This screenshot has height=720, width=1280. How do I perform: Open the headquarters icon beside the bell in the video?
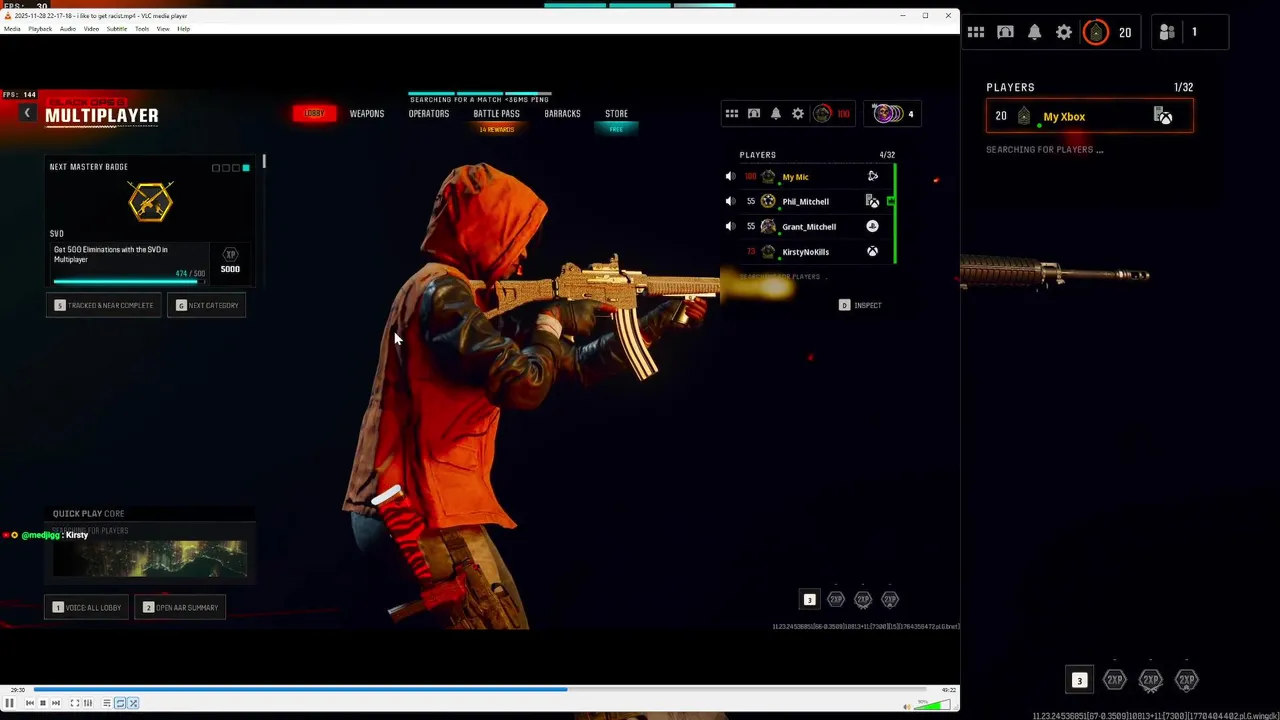point(754,114)
